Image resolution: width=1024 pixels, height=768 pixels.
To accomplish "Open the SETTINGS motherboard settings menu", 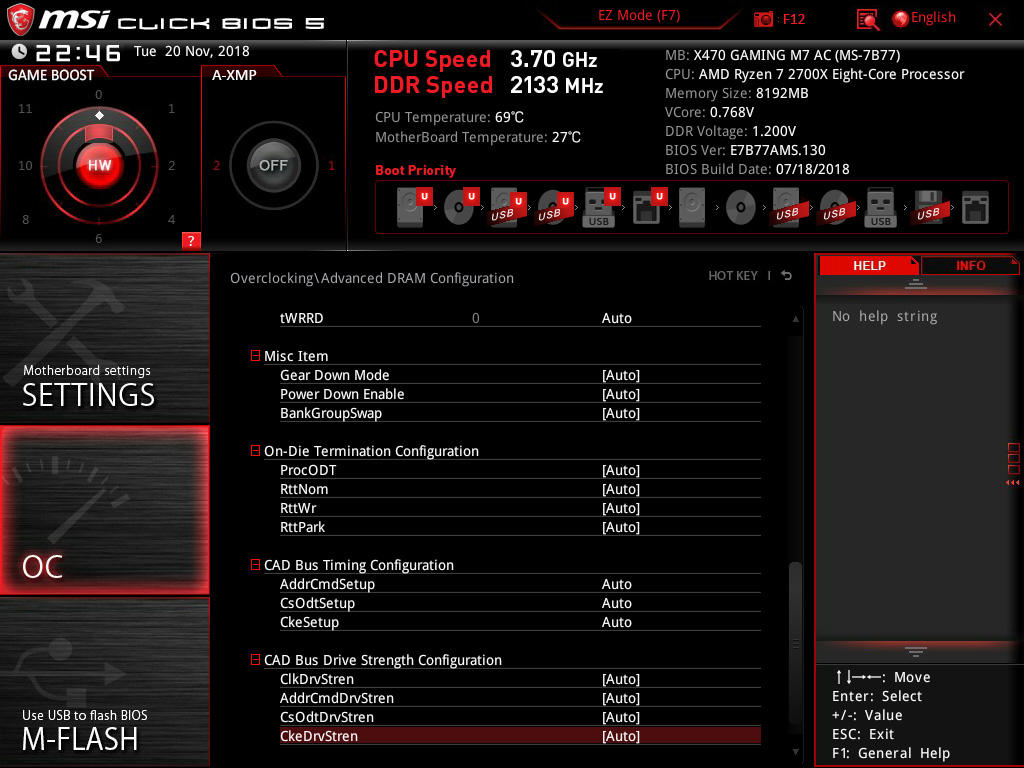I will (x=104, y=339).
